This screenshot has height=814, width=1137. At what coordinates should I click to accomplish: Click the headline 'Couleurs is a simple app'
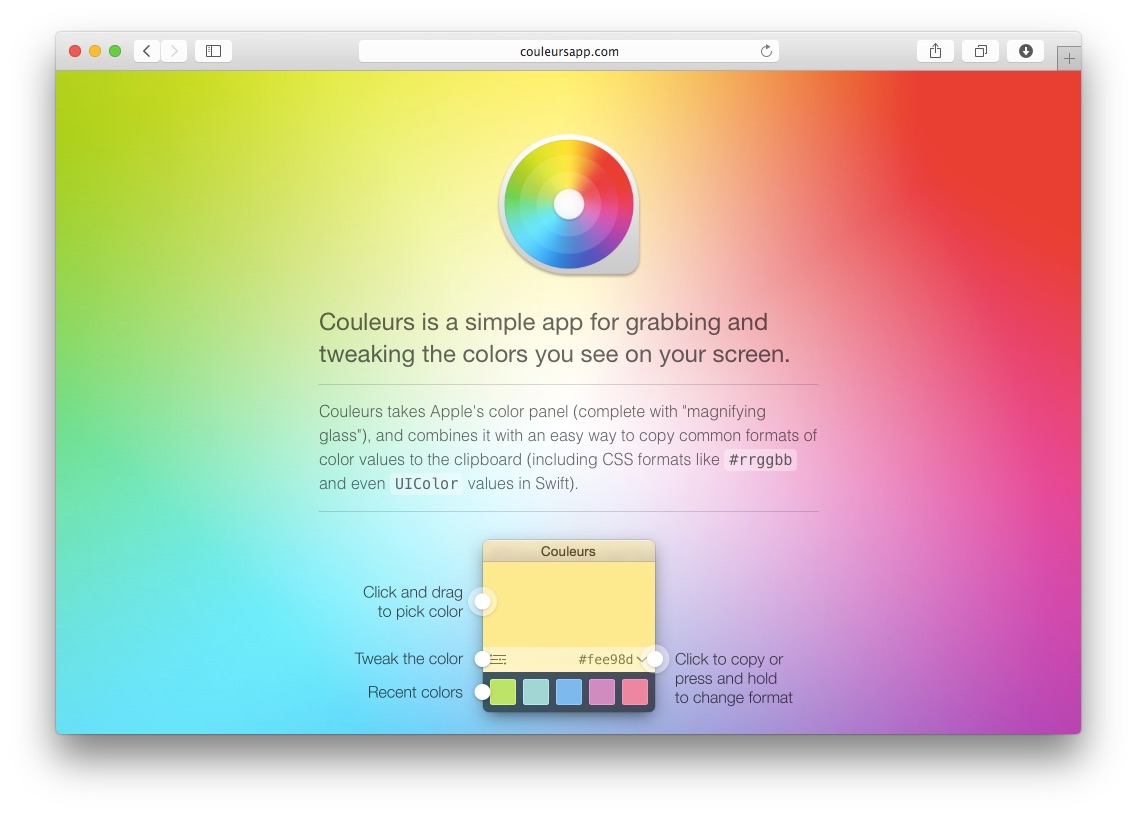[x=554, y=338]
